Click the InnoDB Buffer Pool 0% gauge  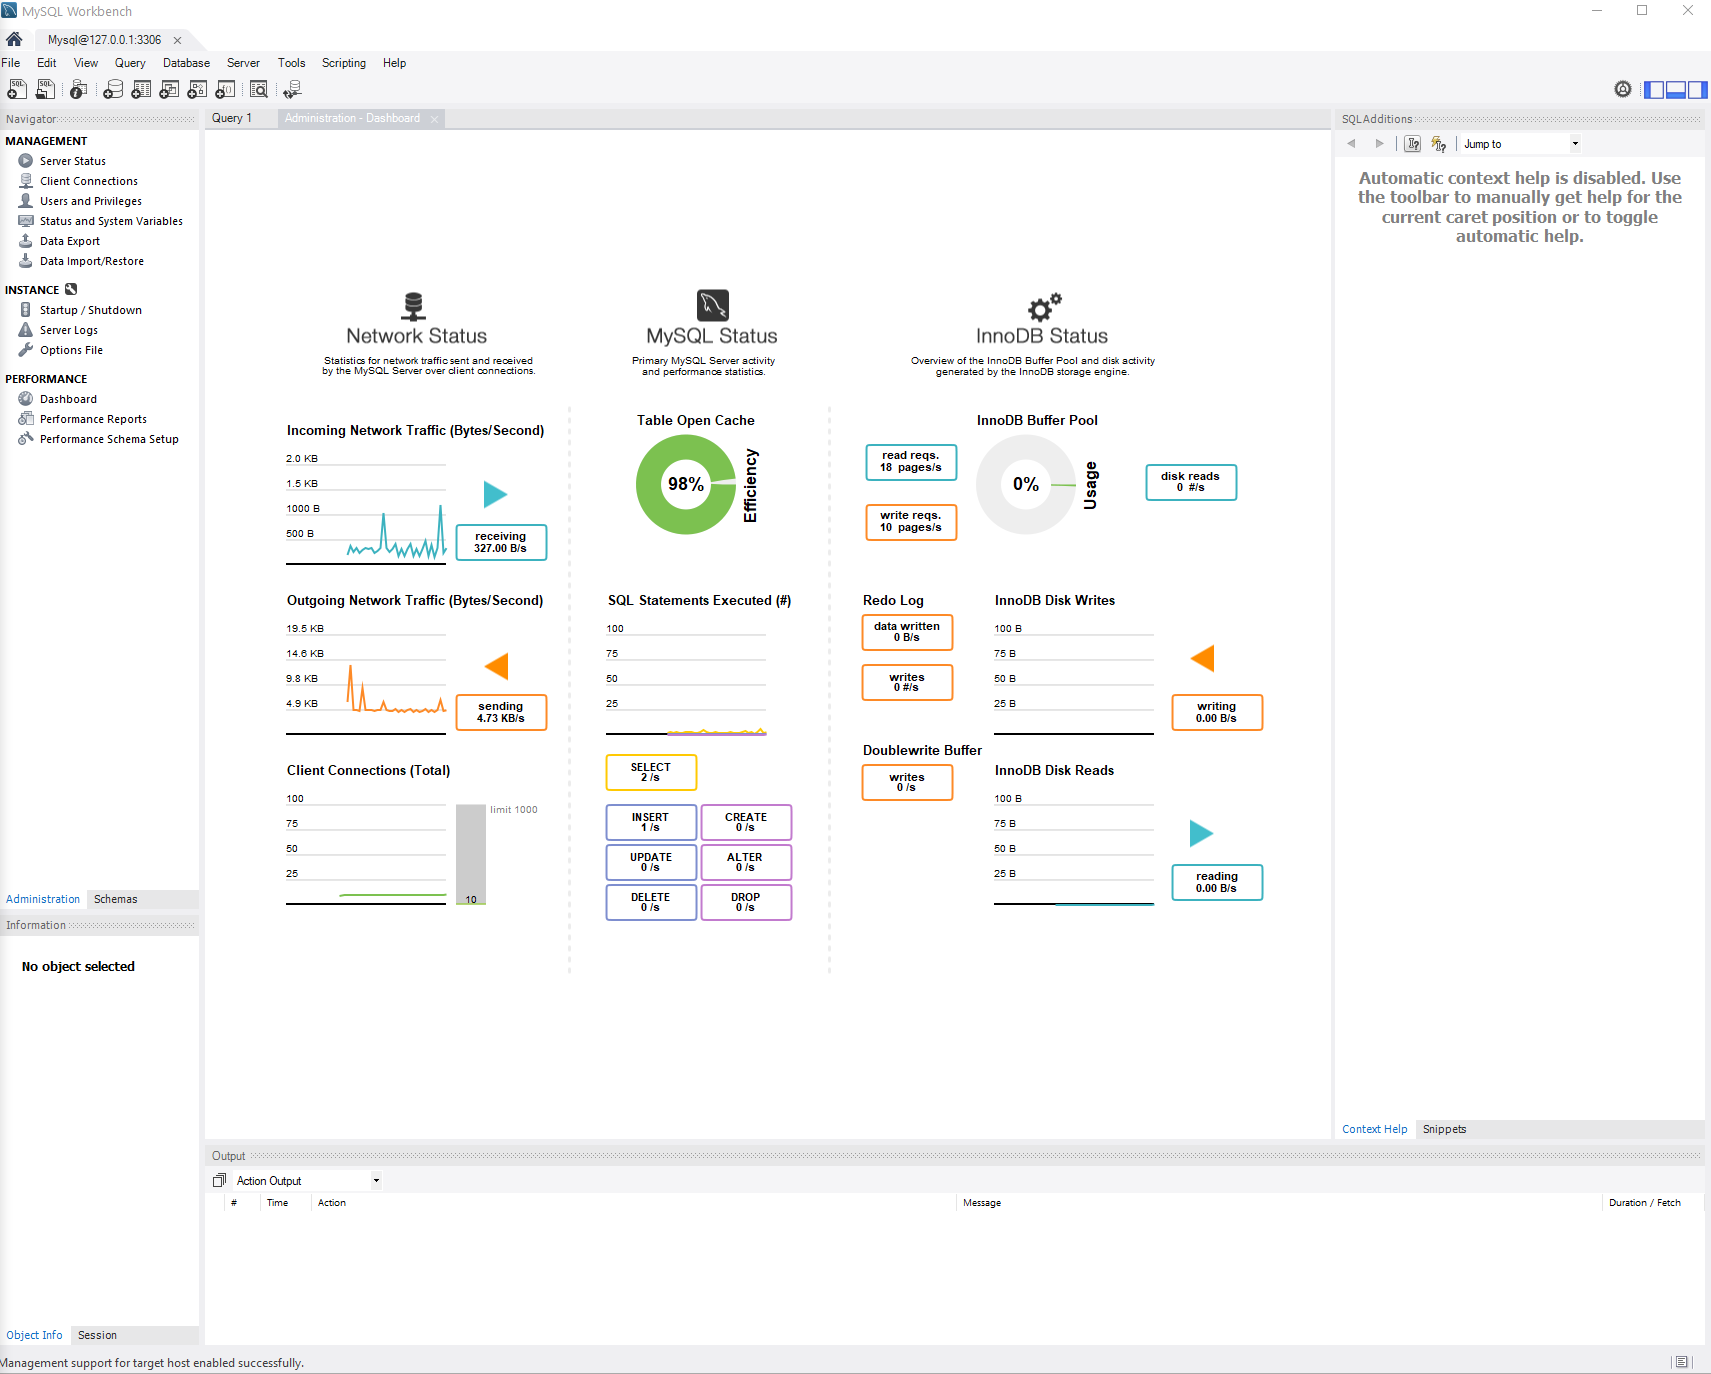tap(1026, 484)
